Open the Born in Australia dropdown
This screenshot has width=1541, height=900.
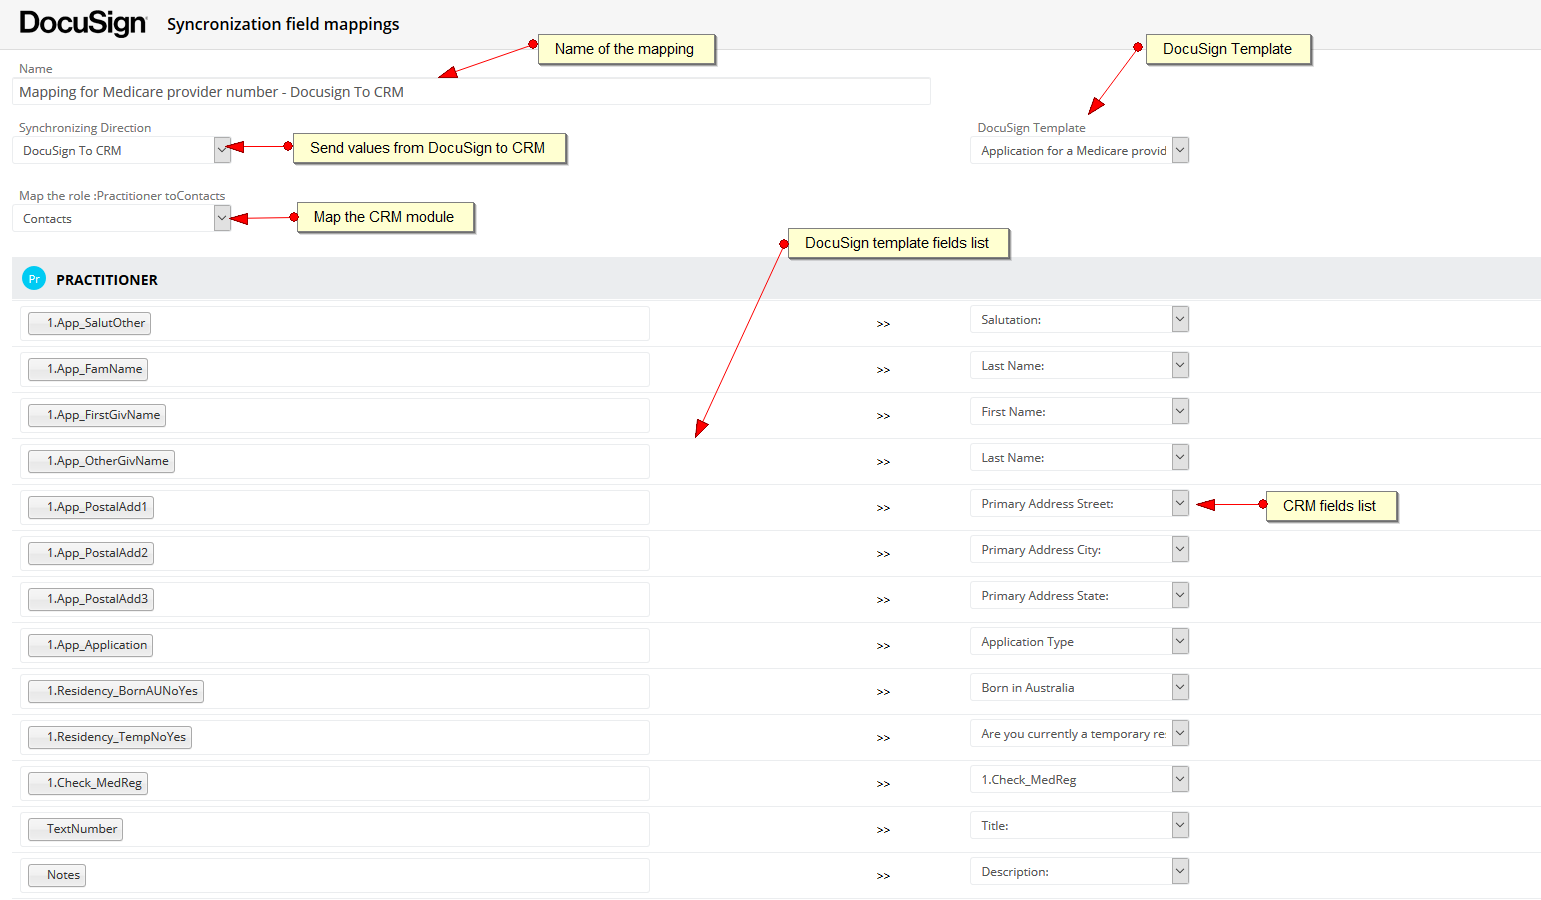click(x=1079, y=687)
